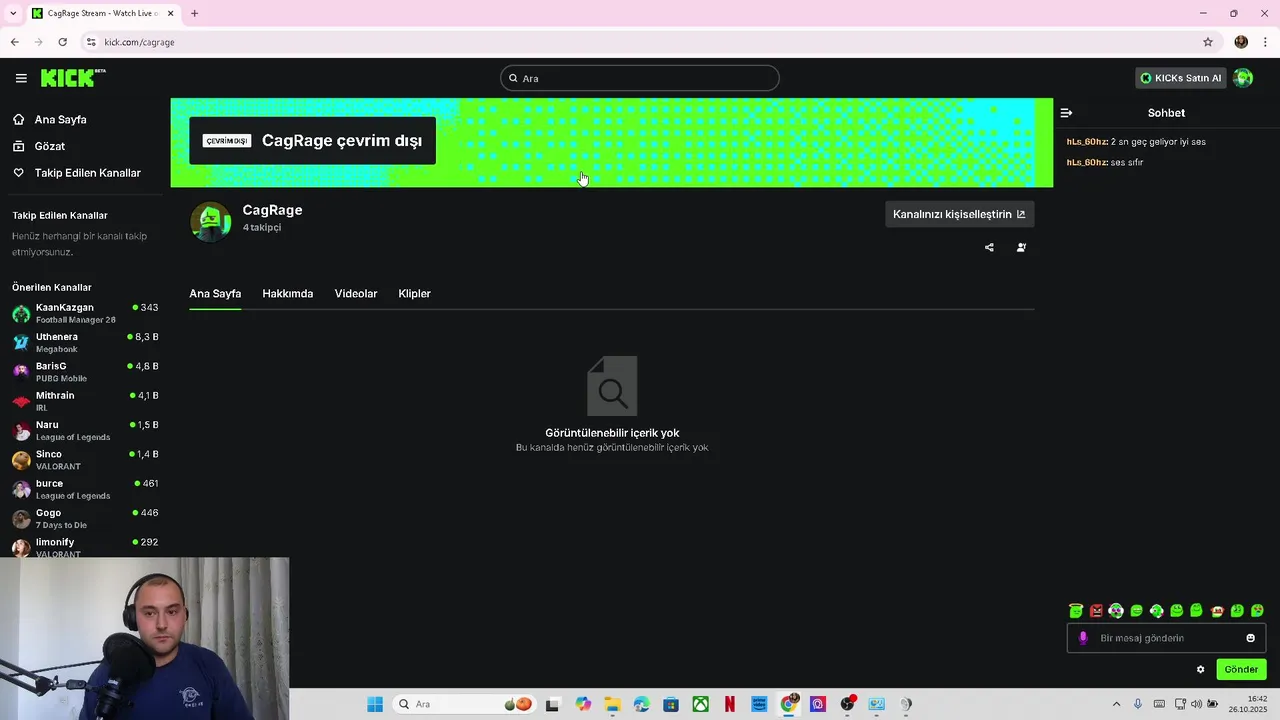The height and width of the screenshot is (720, 1280).
Task: Open Takip Edilen Kanallar in the sidebar
Action: (77, 173)
